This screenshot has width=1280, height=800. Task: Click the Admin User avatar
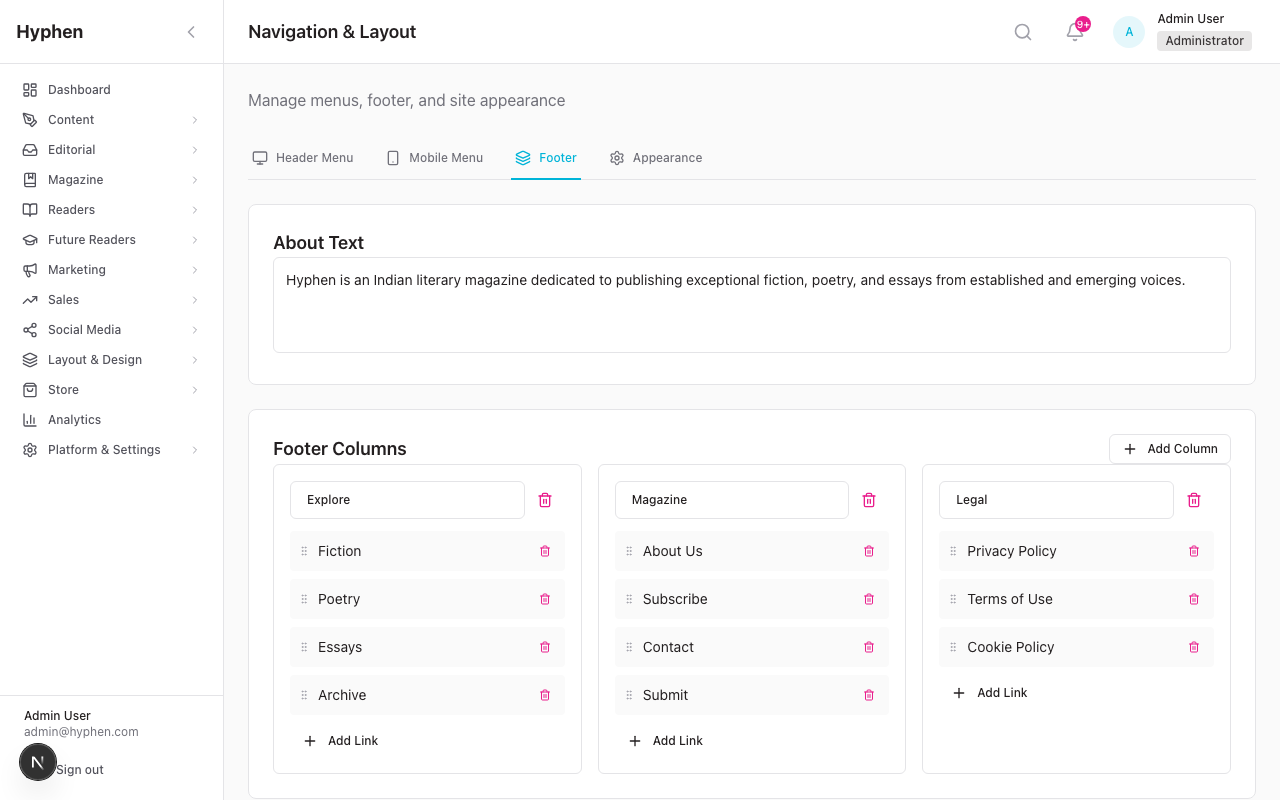pos(1128,31)
